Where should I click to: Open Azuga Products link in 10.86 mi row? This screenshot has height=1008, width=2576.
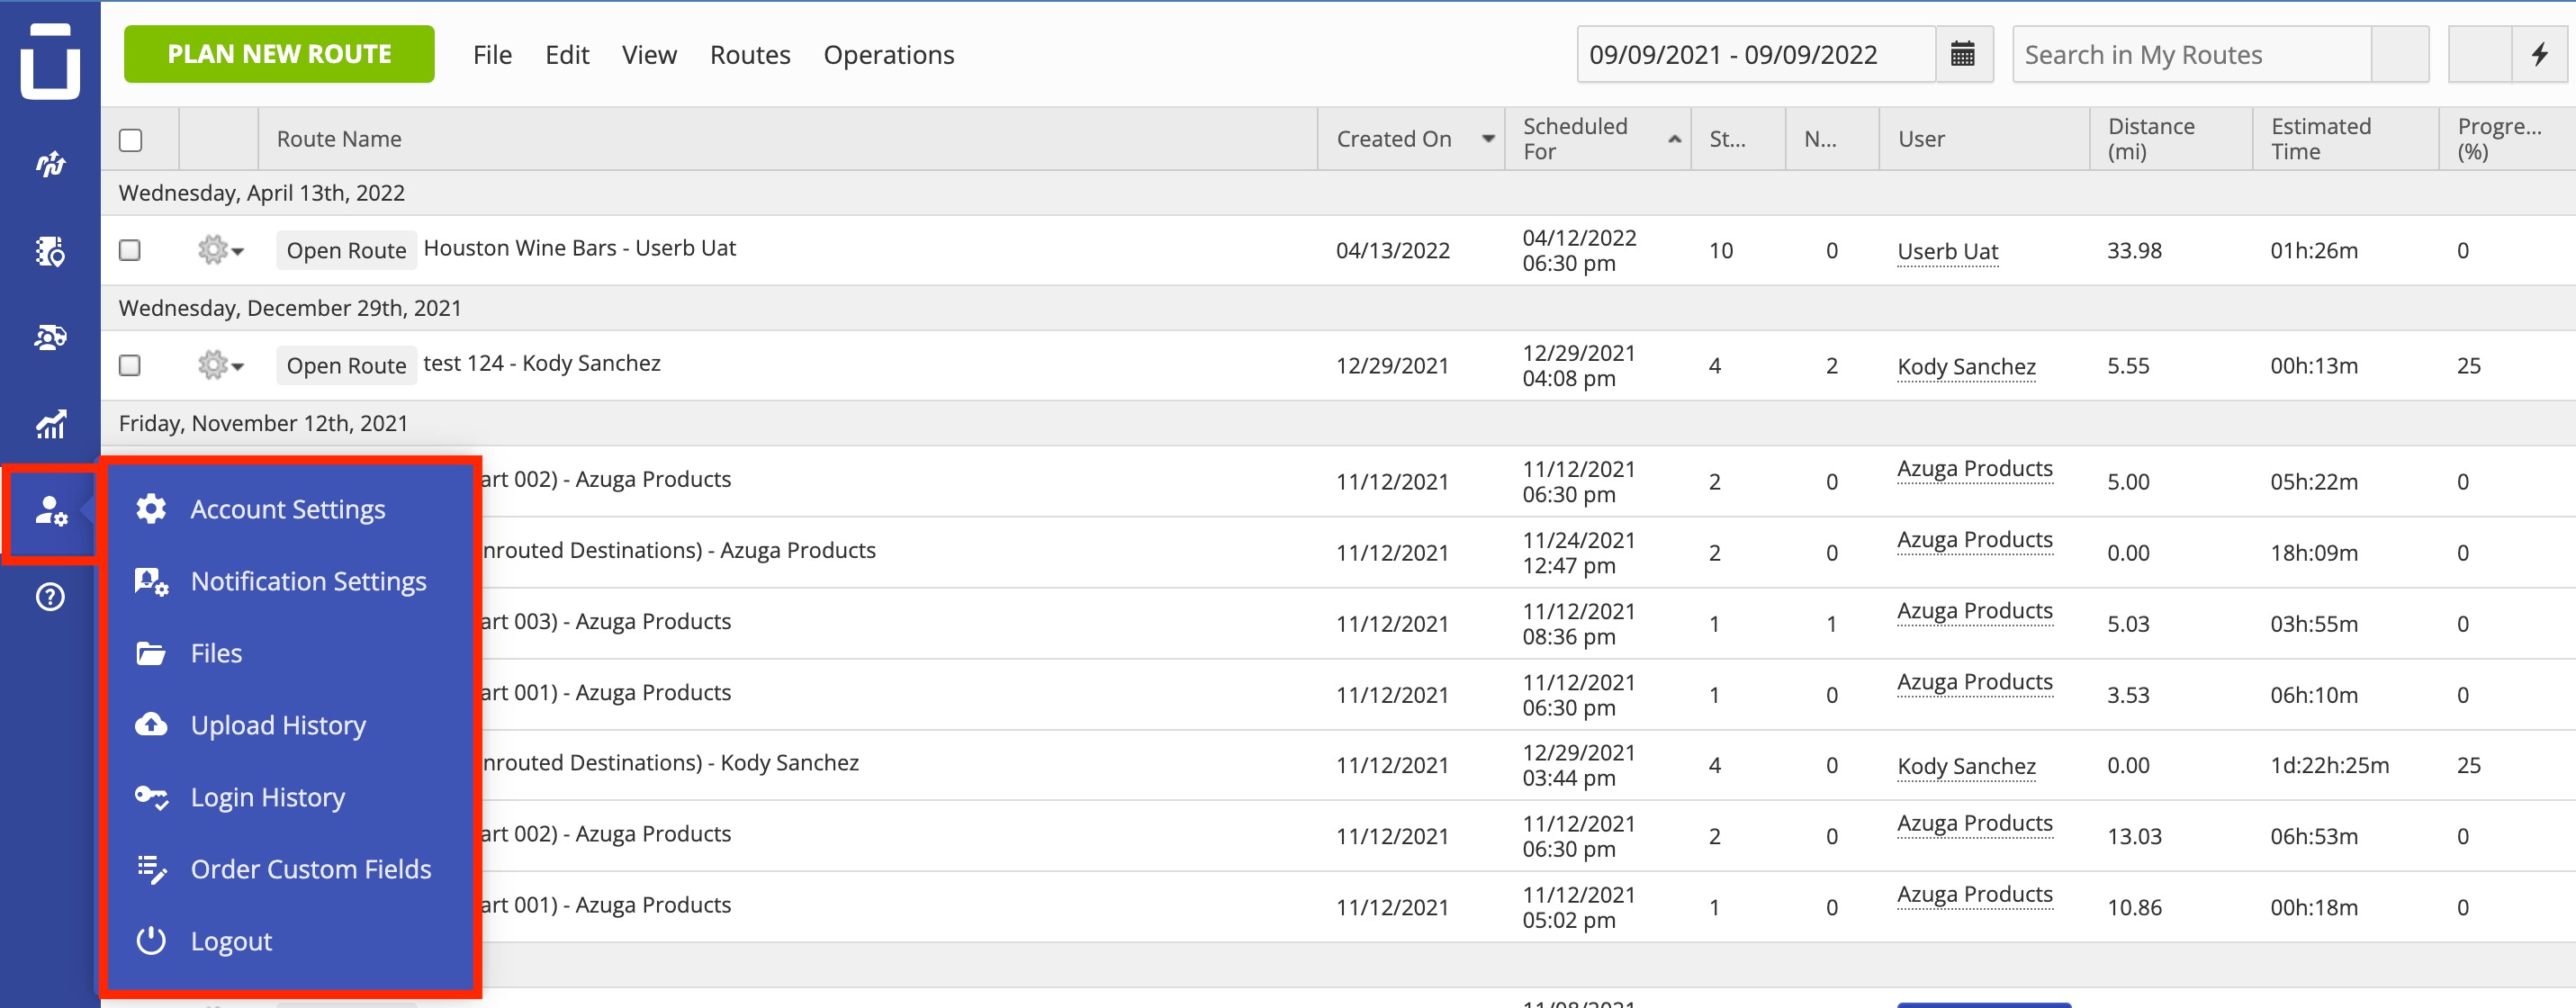coord(1975,894)
